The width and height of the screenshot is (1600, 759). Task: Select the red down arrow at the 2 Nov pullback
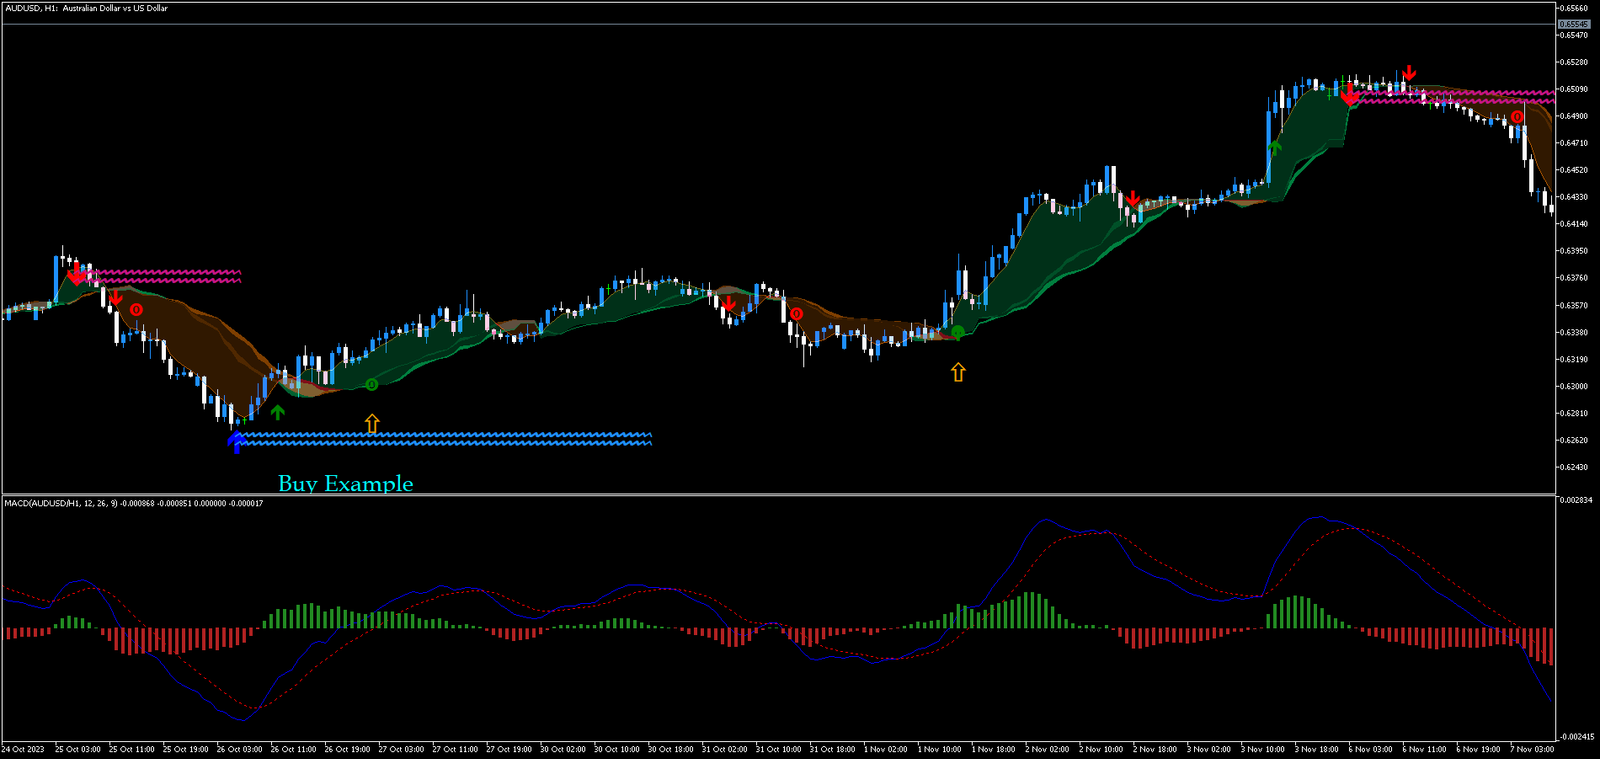[1132, 199]
